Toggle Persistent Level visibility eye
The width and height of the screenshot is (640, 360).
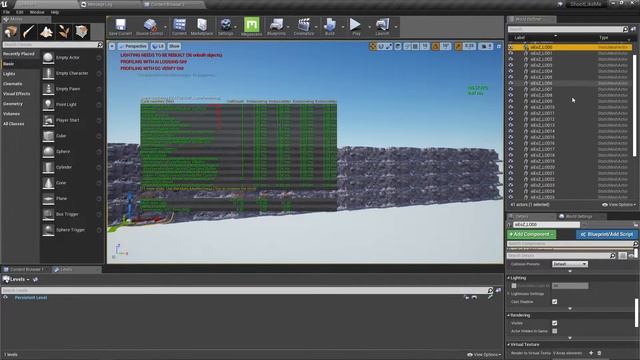point(5,298)
